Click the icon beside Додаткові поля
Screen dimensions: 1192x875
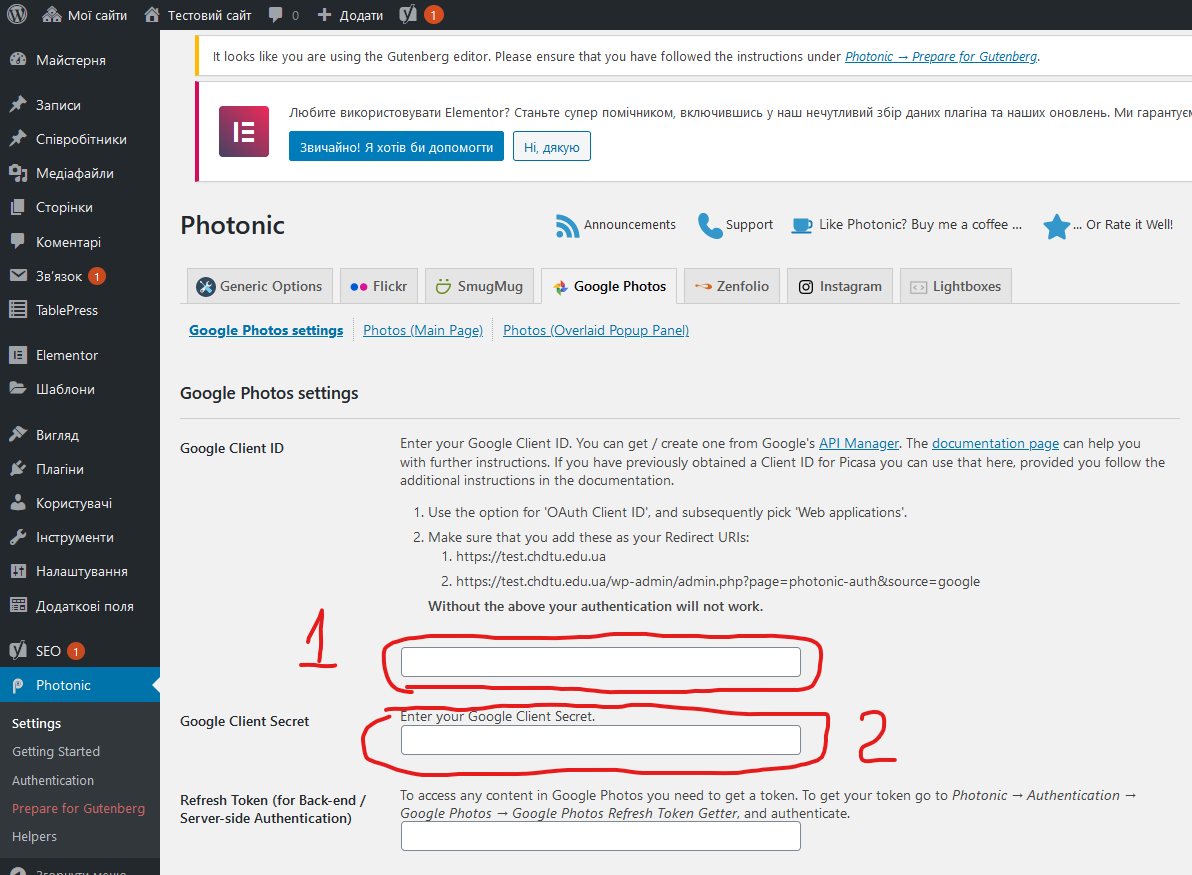(18, 605)
